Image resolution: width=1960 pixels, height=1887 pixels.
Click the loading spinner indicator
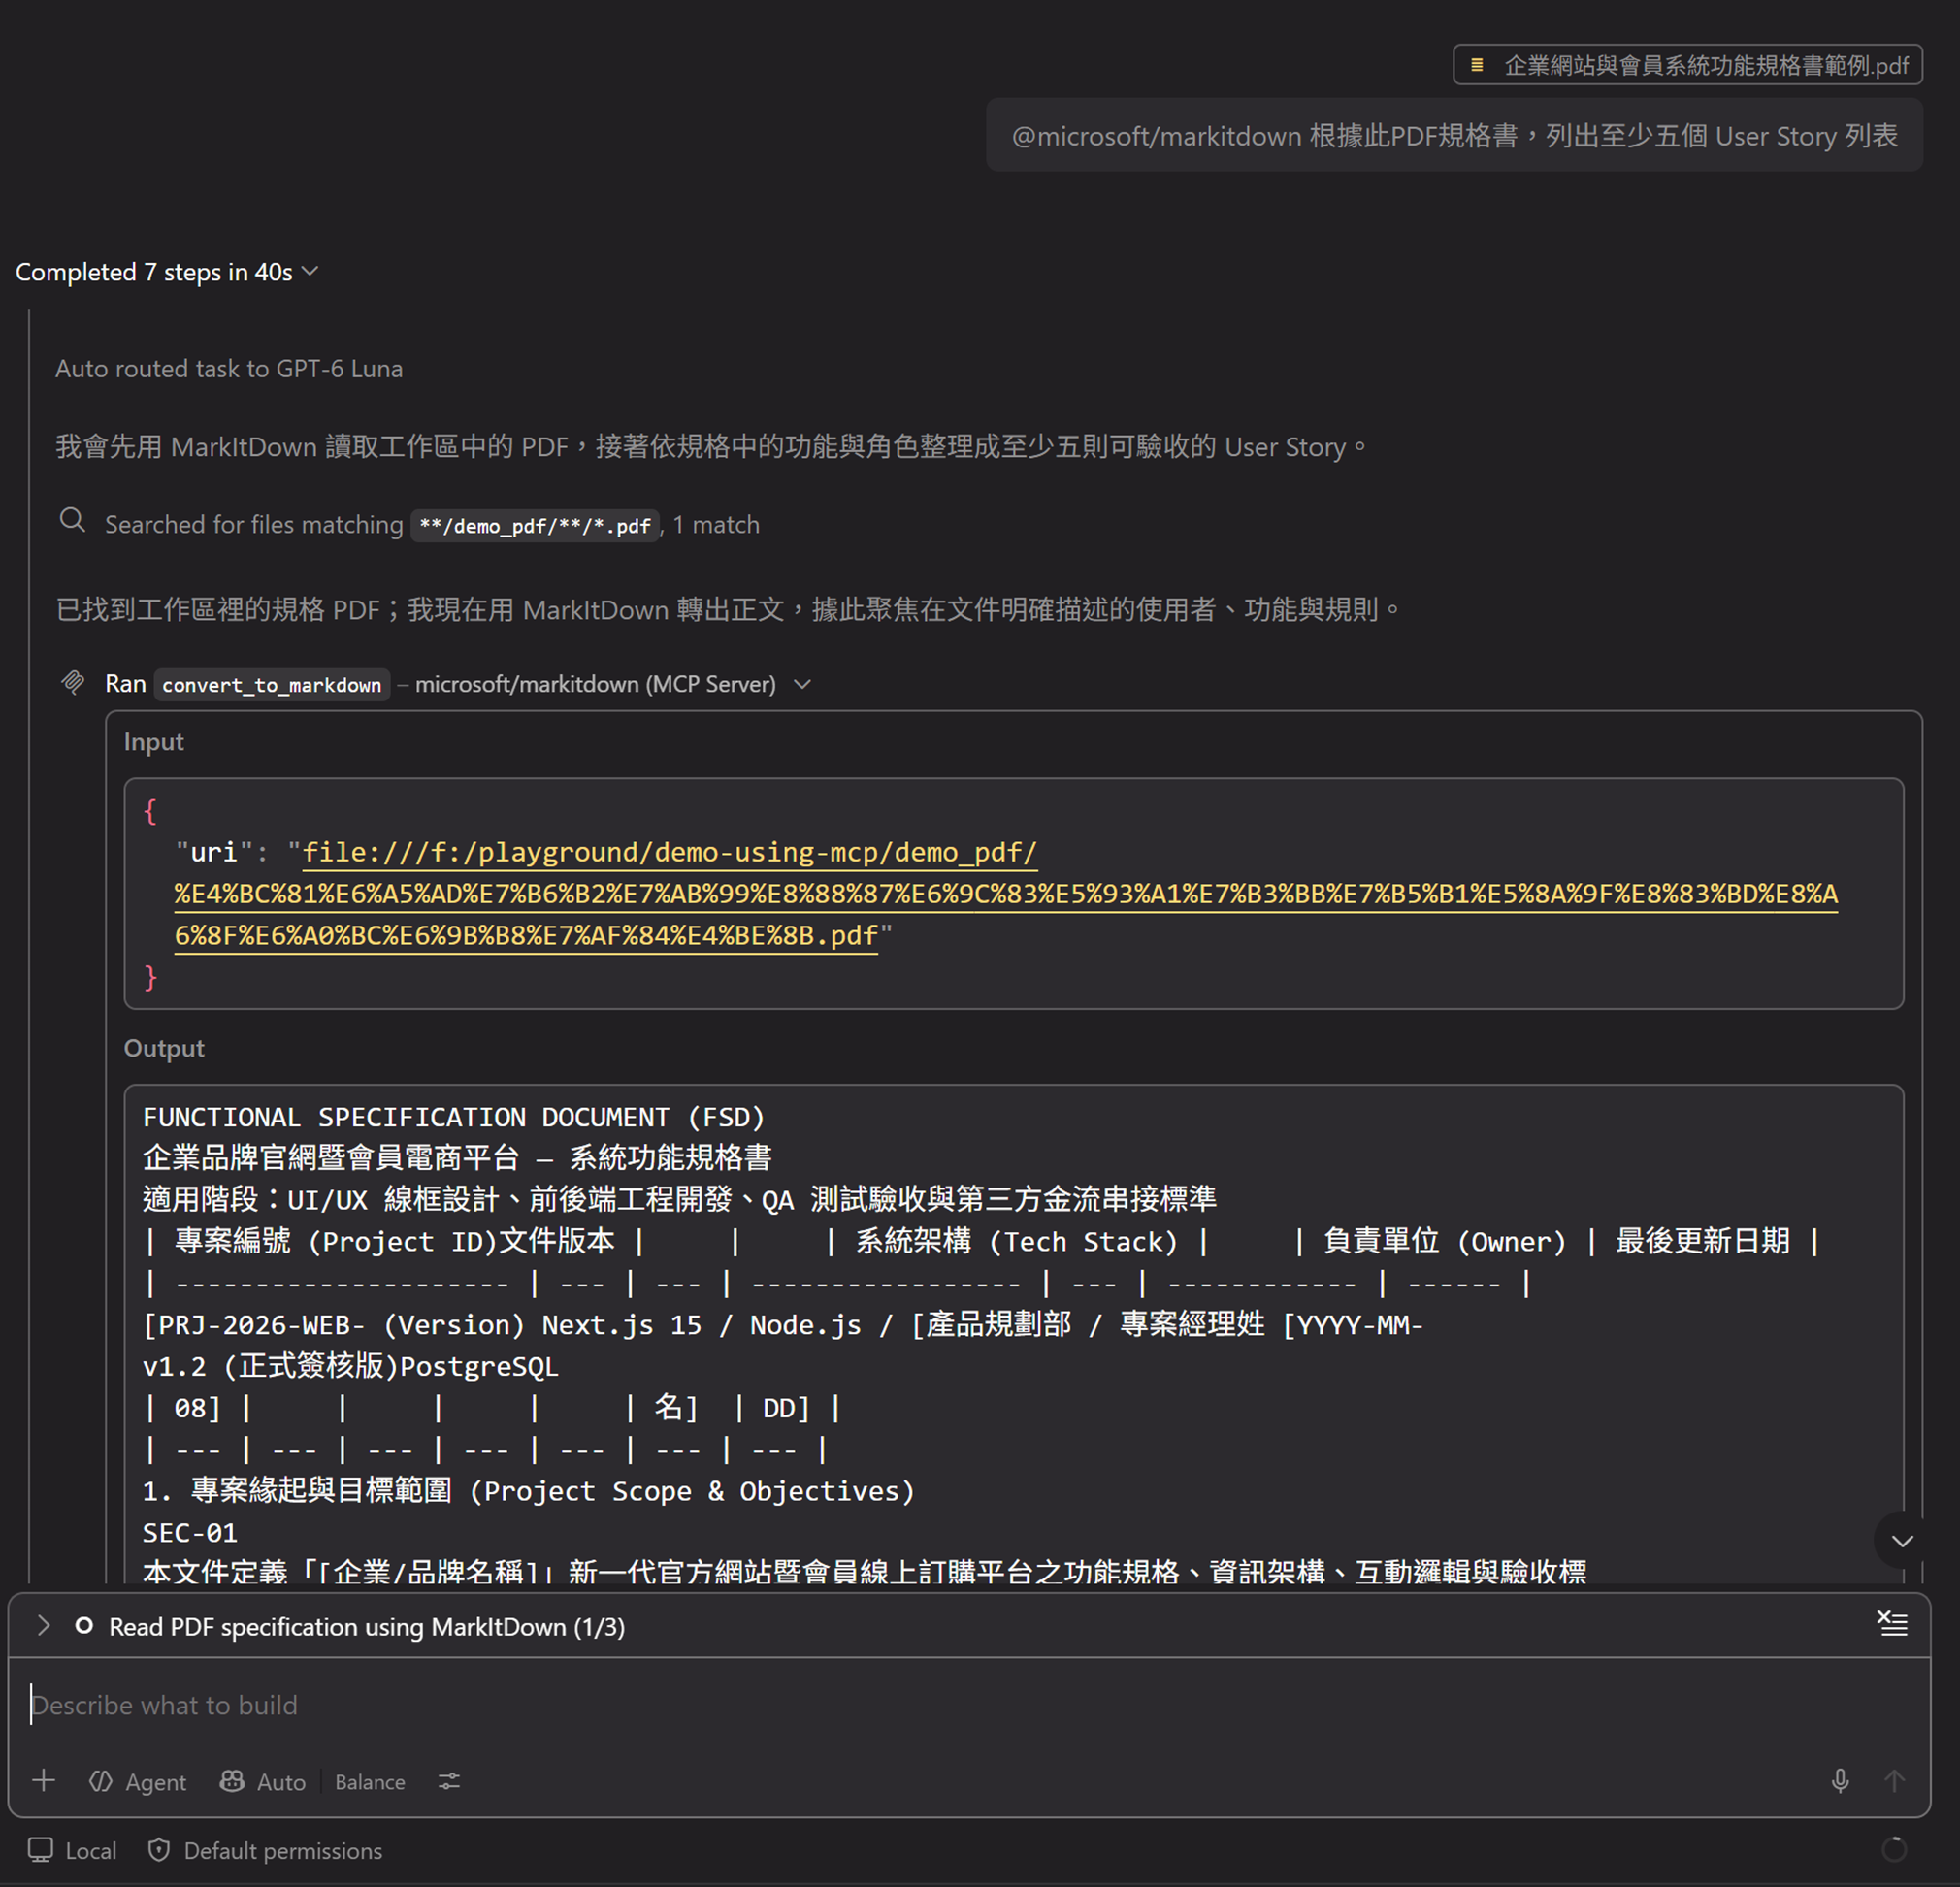click(x=1894, y=1850)
